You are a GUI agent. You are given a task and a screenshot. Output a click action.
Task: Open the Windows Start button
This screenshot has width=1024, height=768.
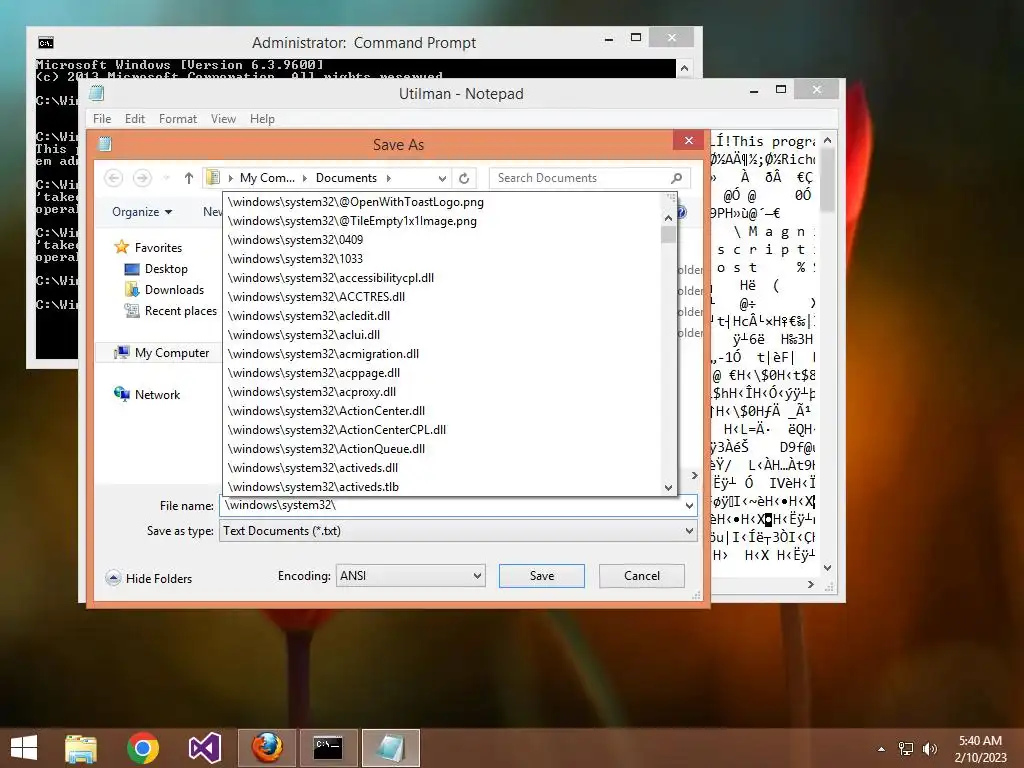coord(24,747)
